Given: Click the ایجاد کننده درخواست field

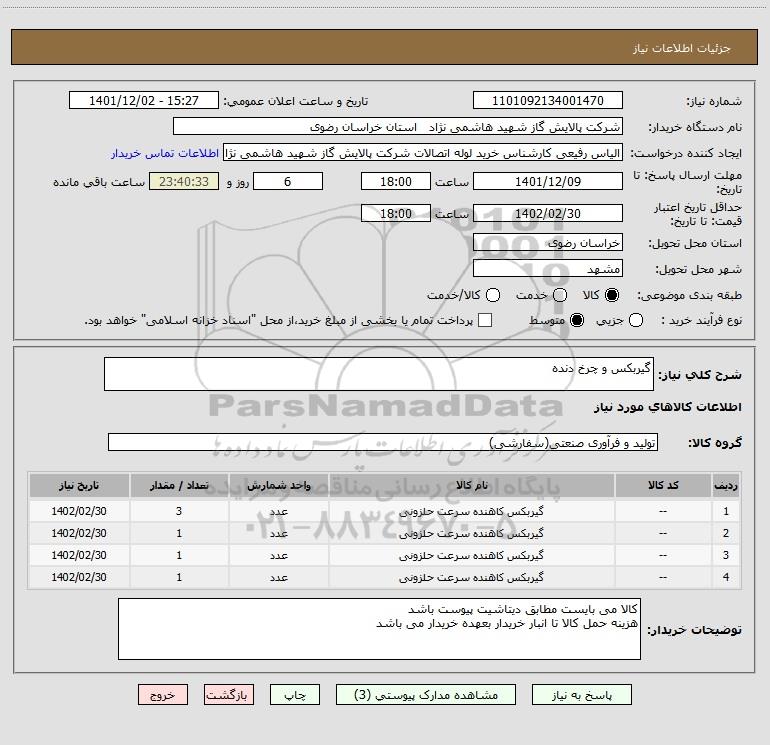Looking at the screenshot, I should [x=423, y=153].
